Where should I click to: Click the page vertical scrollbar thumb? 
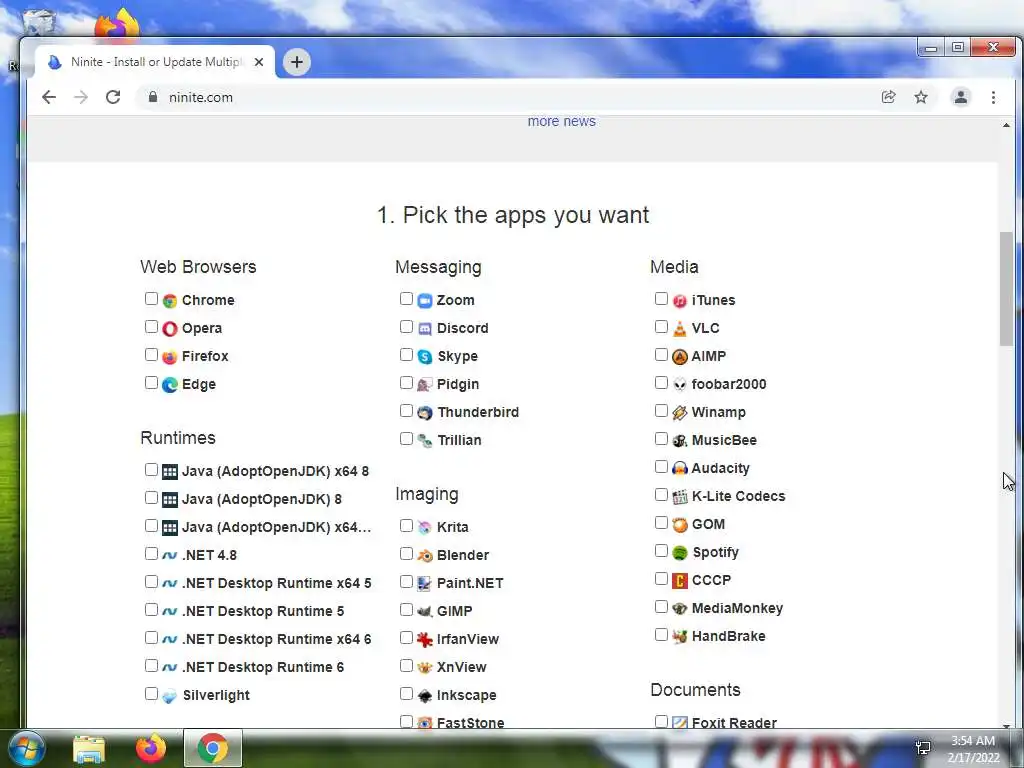1006,289
